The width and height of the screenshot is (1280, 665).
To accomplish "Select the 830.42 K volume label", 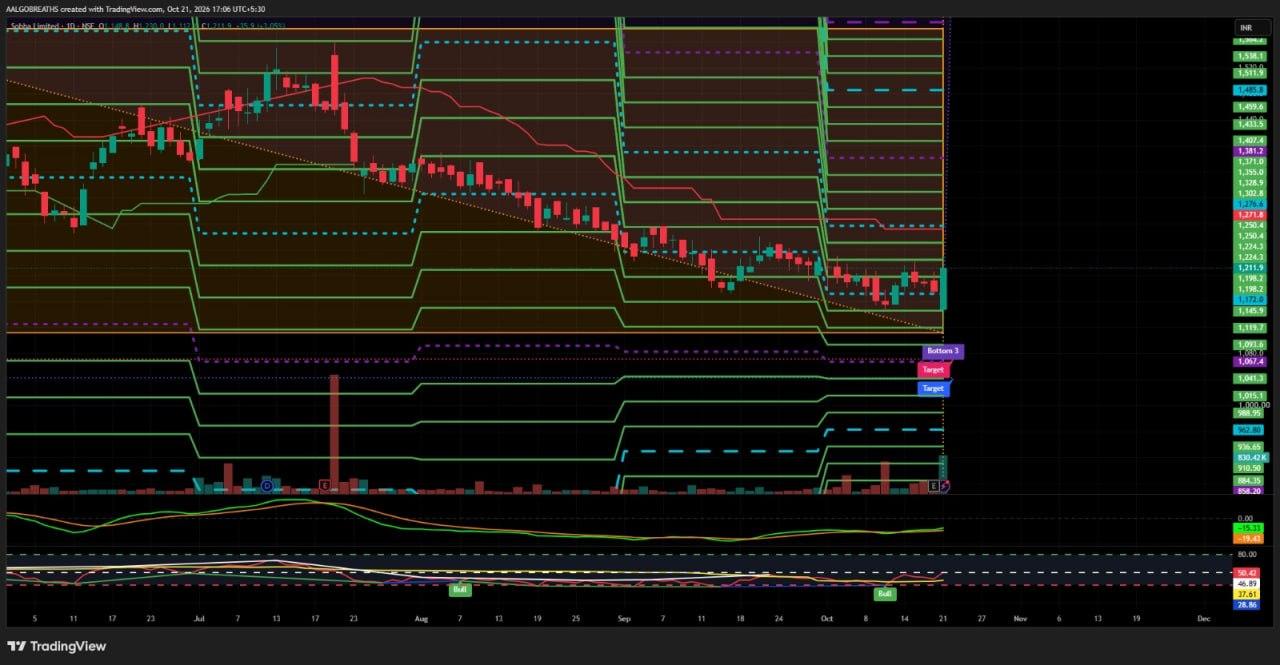I will click(1250, 457).
